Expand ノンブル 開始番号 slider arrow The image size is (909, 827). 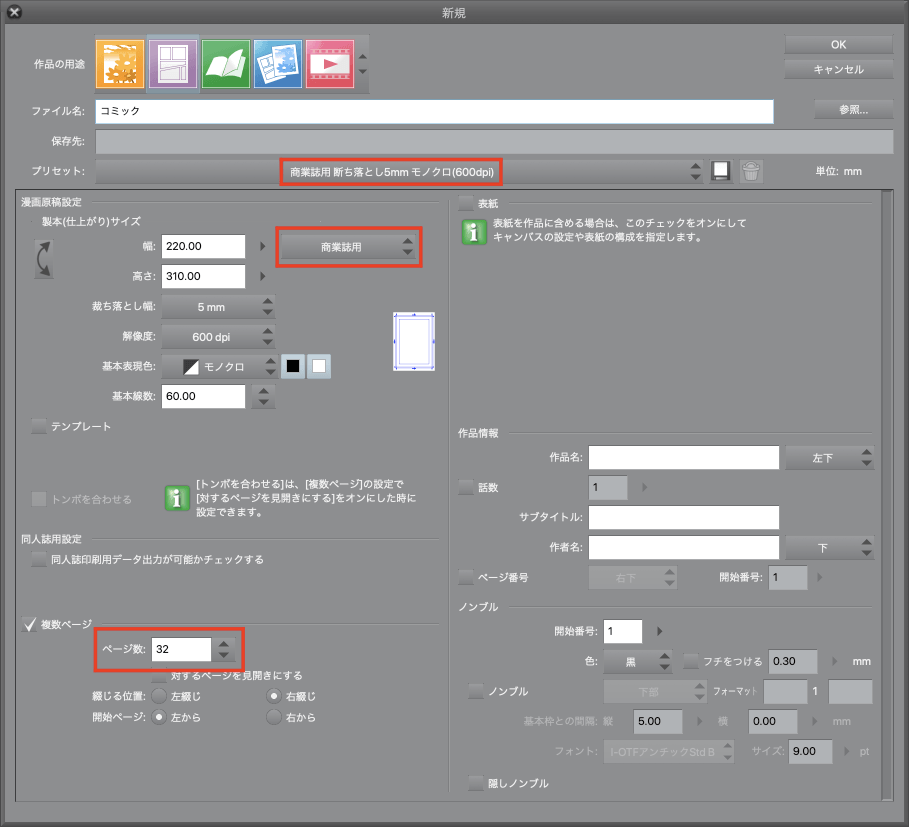(659, 631)
